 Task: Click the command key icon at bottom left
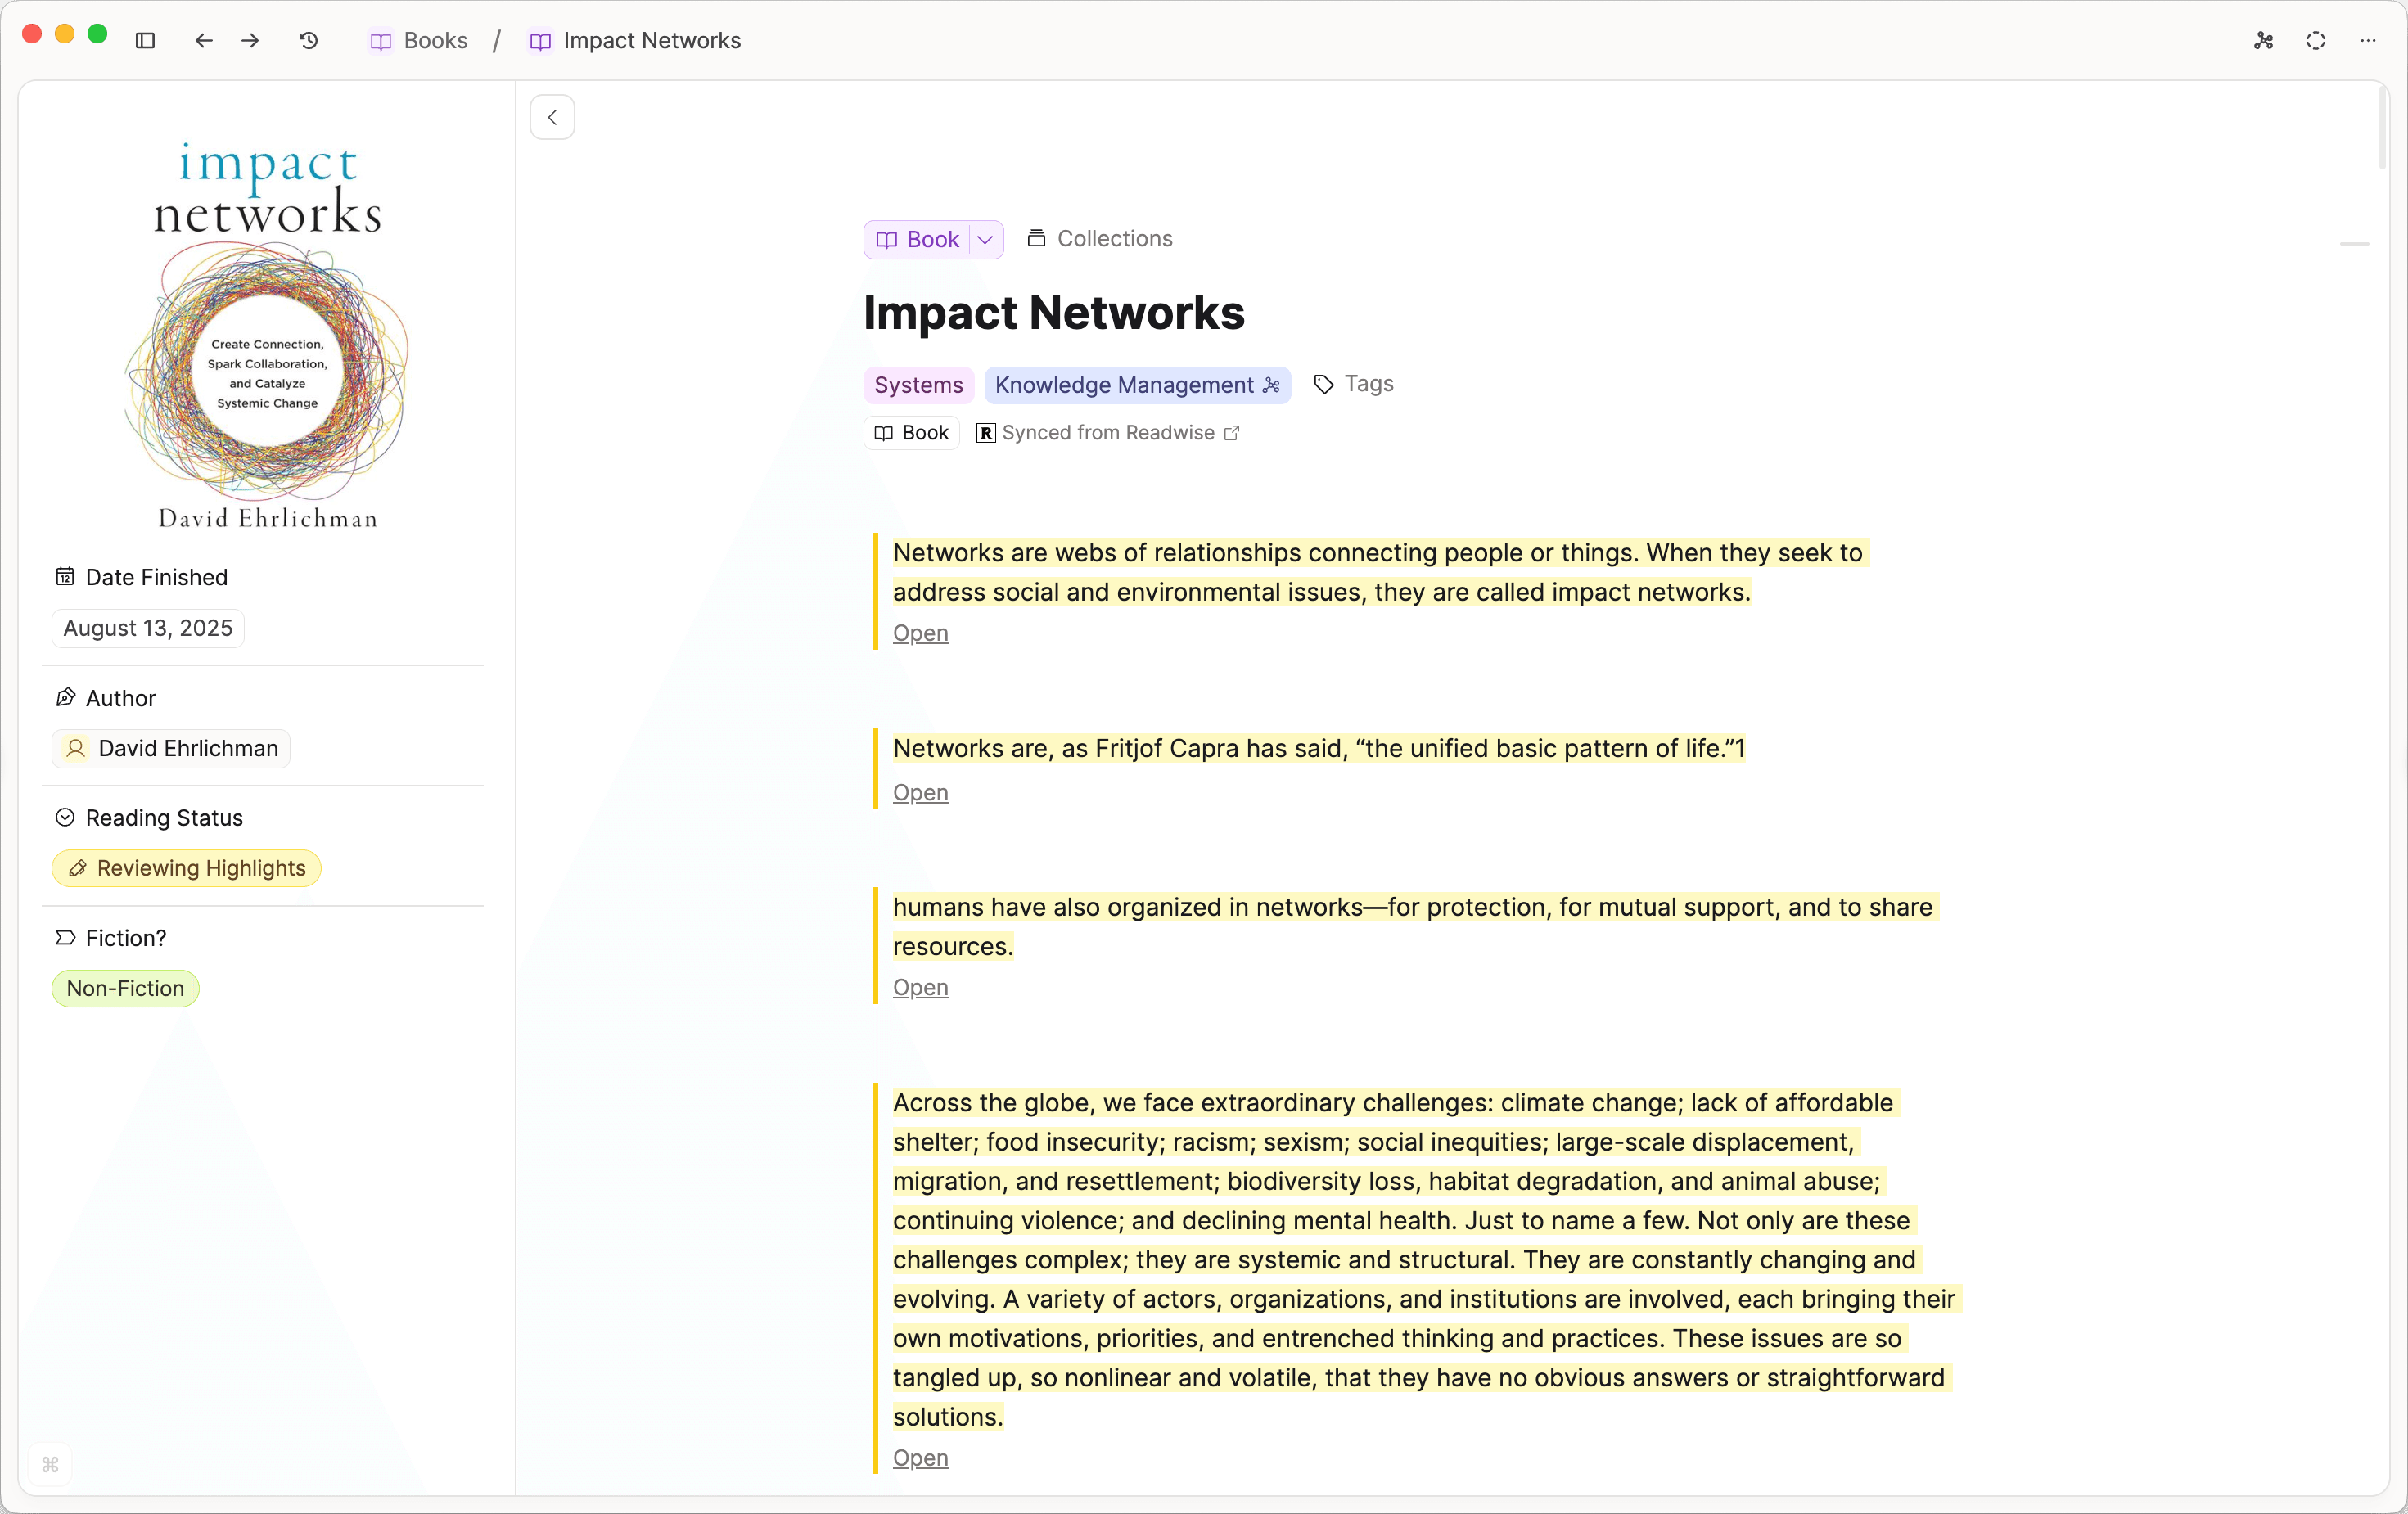tap(50, 1466)
